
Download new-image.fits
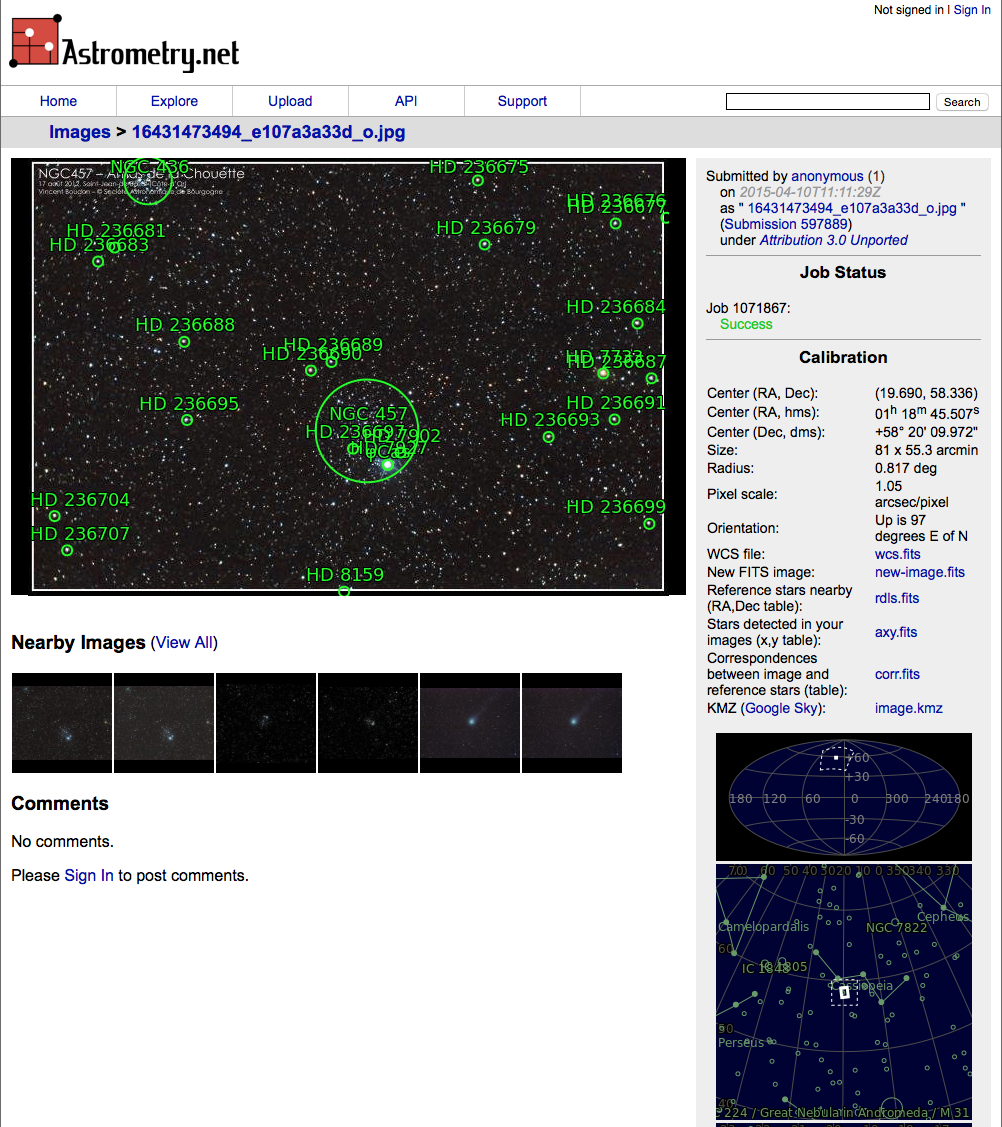coord(919,572)
